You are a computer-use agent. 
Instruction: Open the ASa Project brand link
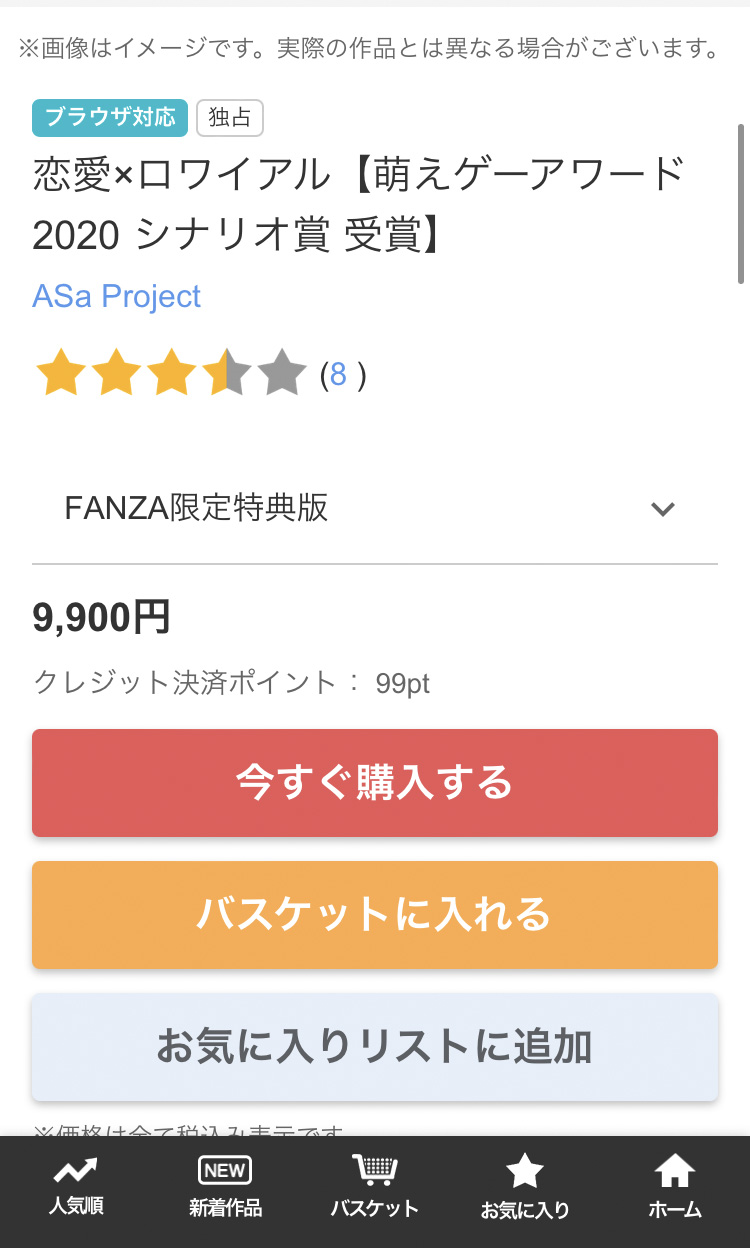[117, 296]
